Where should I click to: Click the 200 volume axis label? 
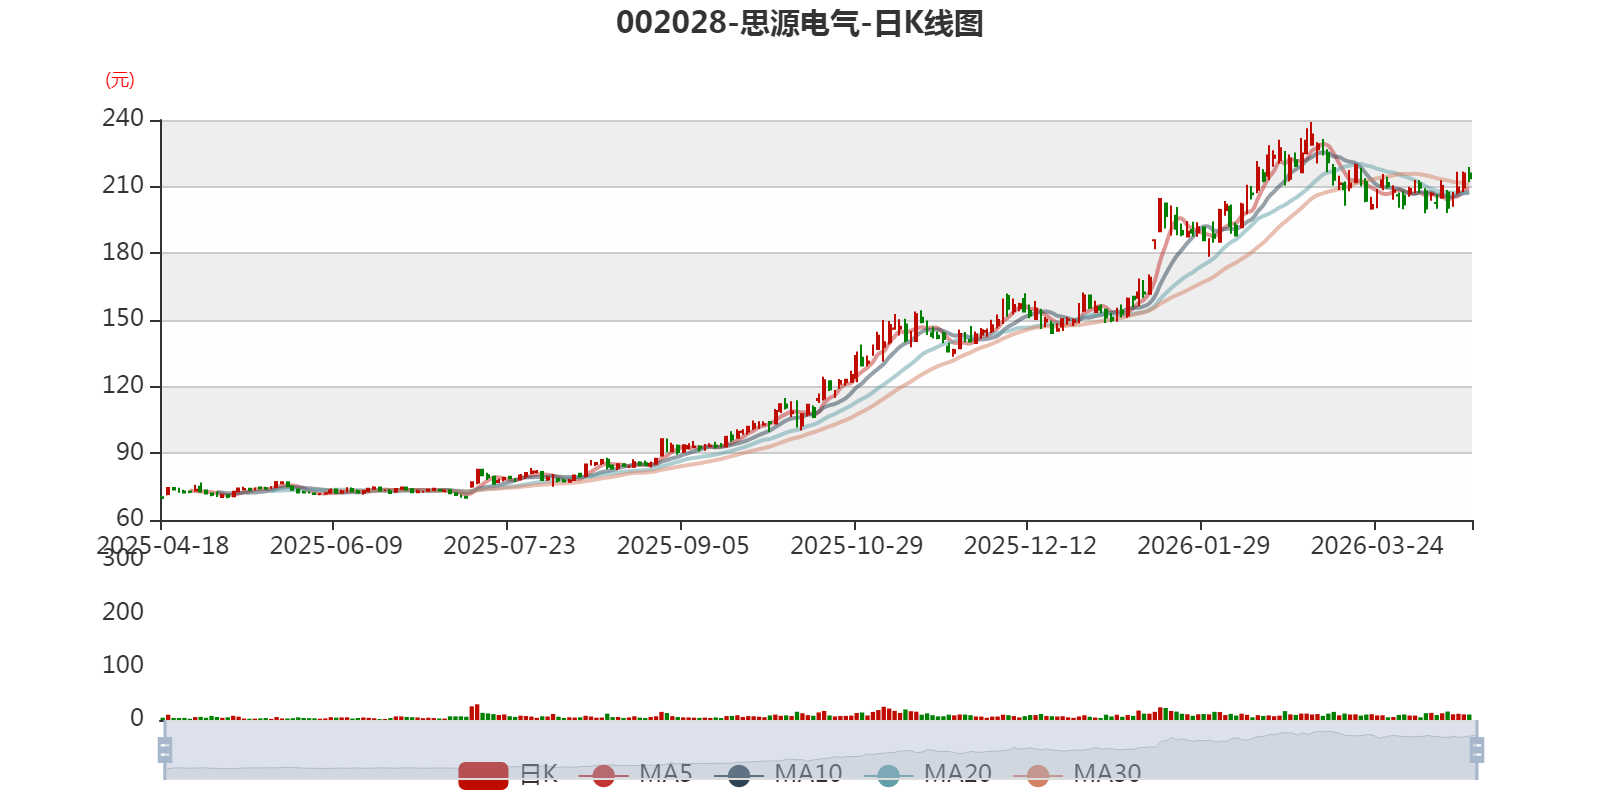[x=123, y=612]
